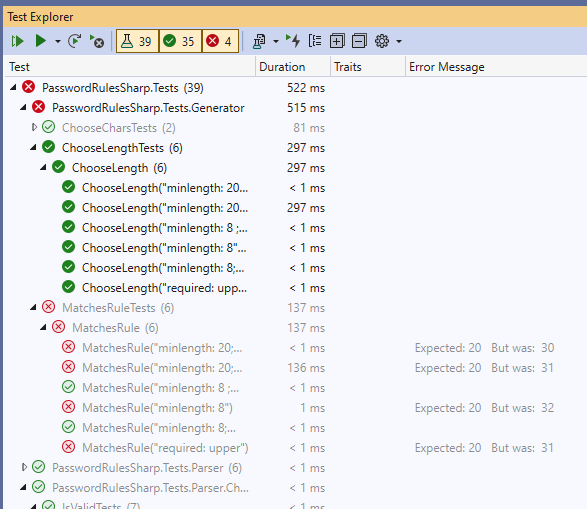Collapse all tests with minus icon
The width and height of the screenshot is (587, 509).
coord(359,41)
